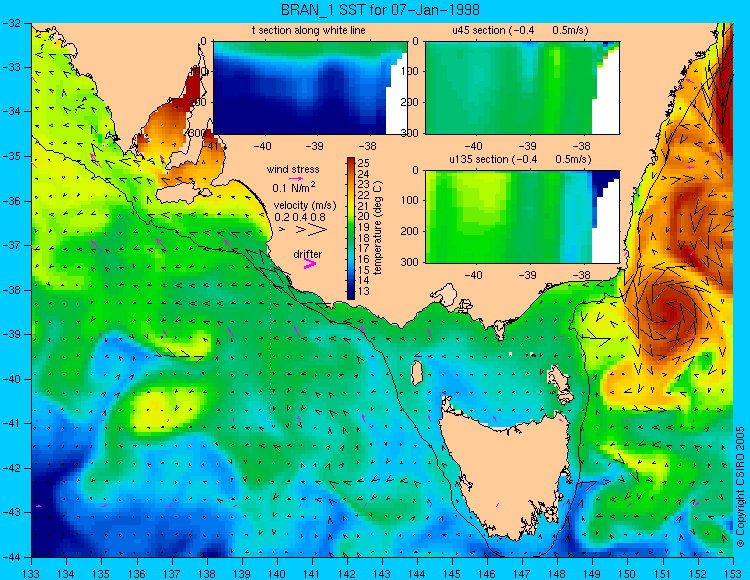This screenshot has height=580, width=750.
Task: Click the 'drifter' legend label
Action: point(308,254)
